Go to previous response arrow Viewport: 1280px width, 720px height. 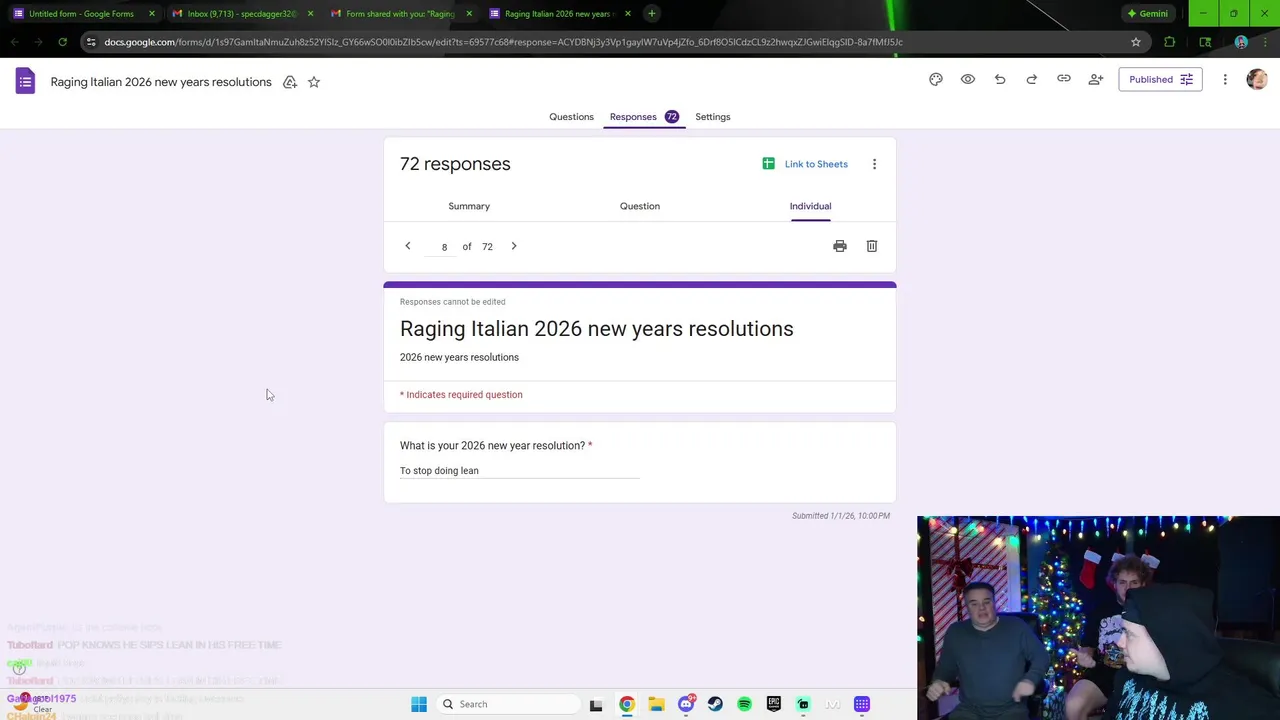408,246
